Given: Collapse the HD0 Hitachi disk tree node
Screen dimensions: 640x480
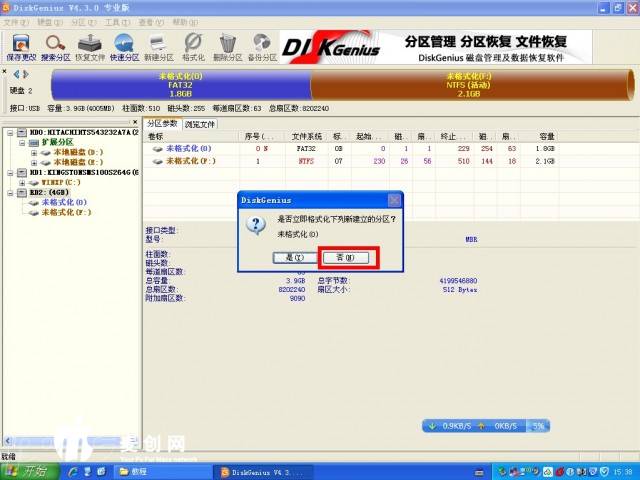Looking at the screenshot, I should click(x=10, y=132).
